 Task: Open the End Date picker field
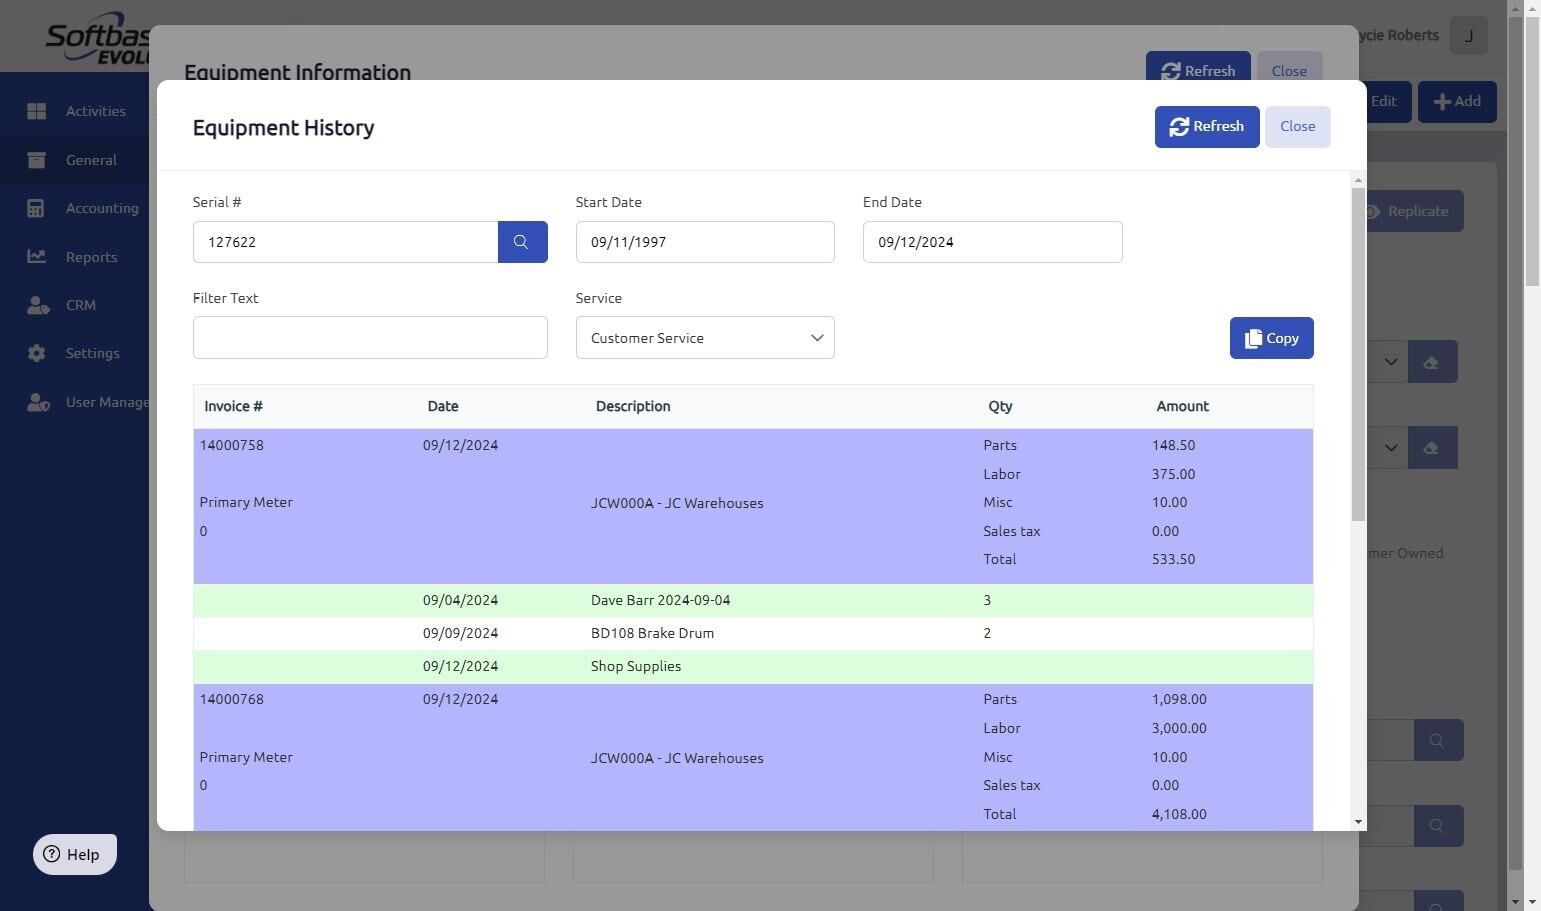[991, 242]
